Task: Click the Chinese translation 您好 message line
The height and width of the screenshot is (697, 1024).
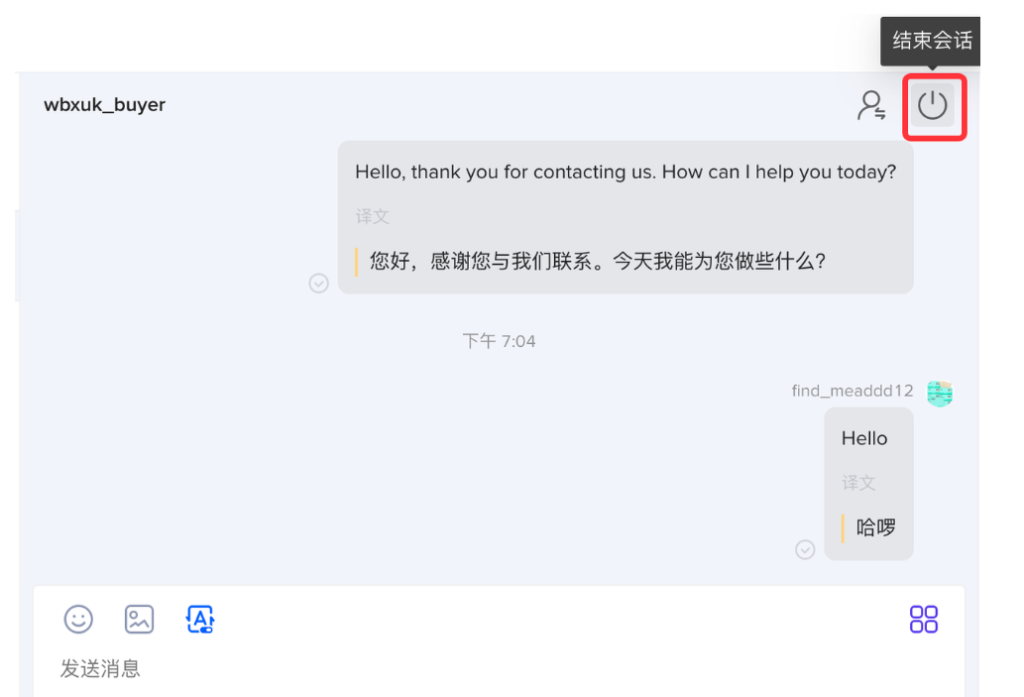Action: coord(597,261)
